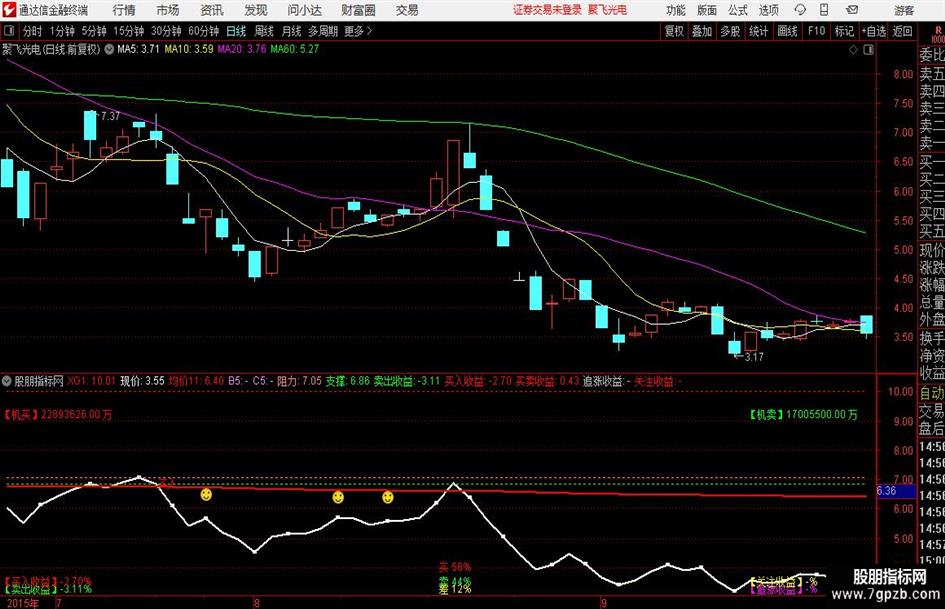Select the 日线 daily period tab
This screenshot has width=945, height=609.
point(236,31)
